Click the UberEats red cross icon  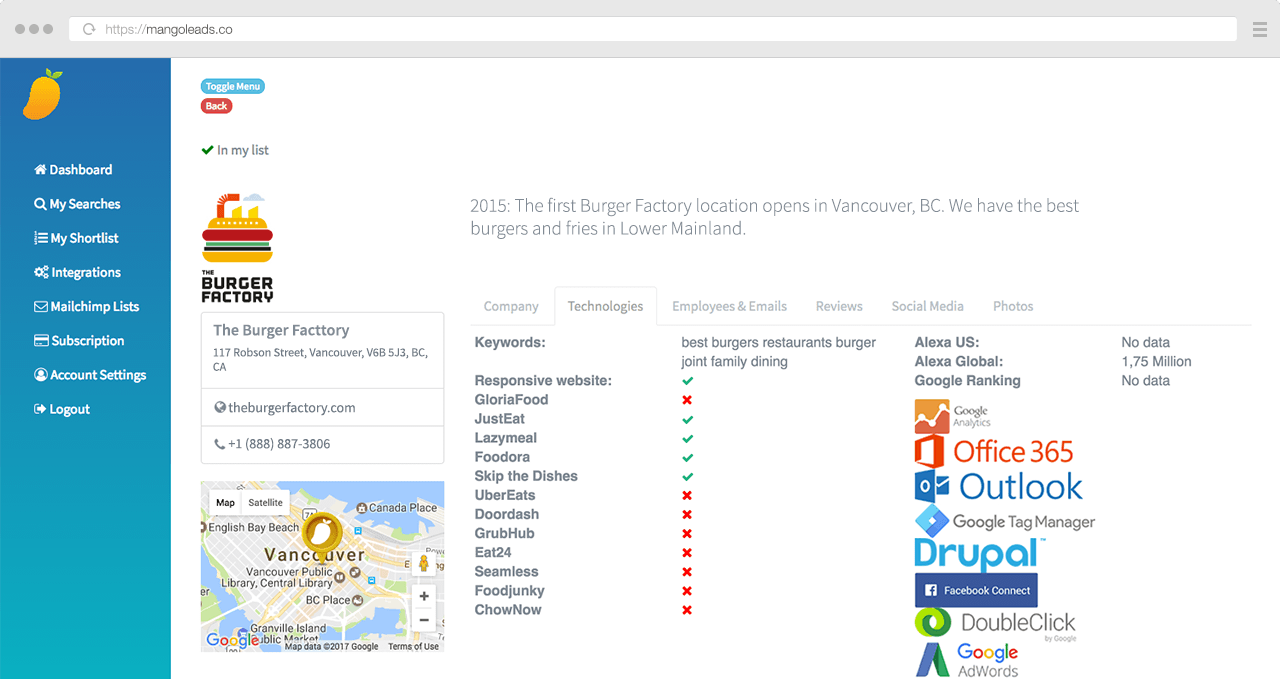tap(687, 495)
